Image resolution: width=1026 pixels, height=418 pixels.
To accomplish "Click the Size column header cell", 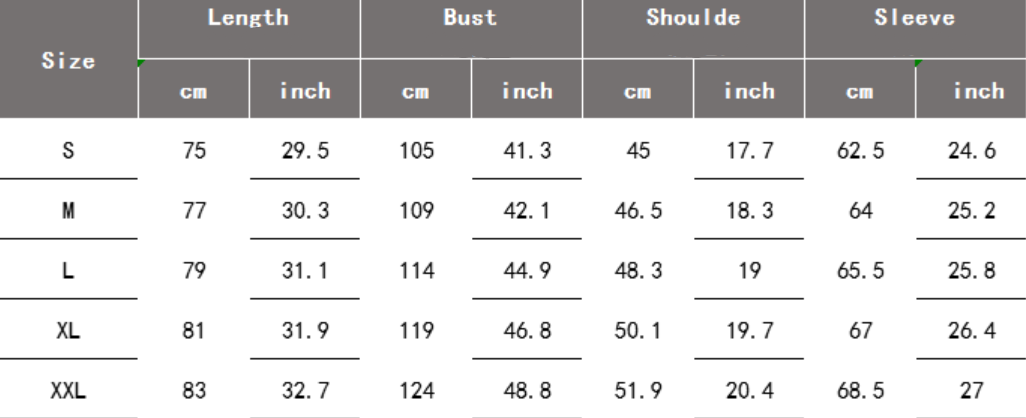I will coord(67,59).
